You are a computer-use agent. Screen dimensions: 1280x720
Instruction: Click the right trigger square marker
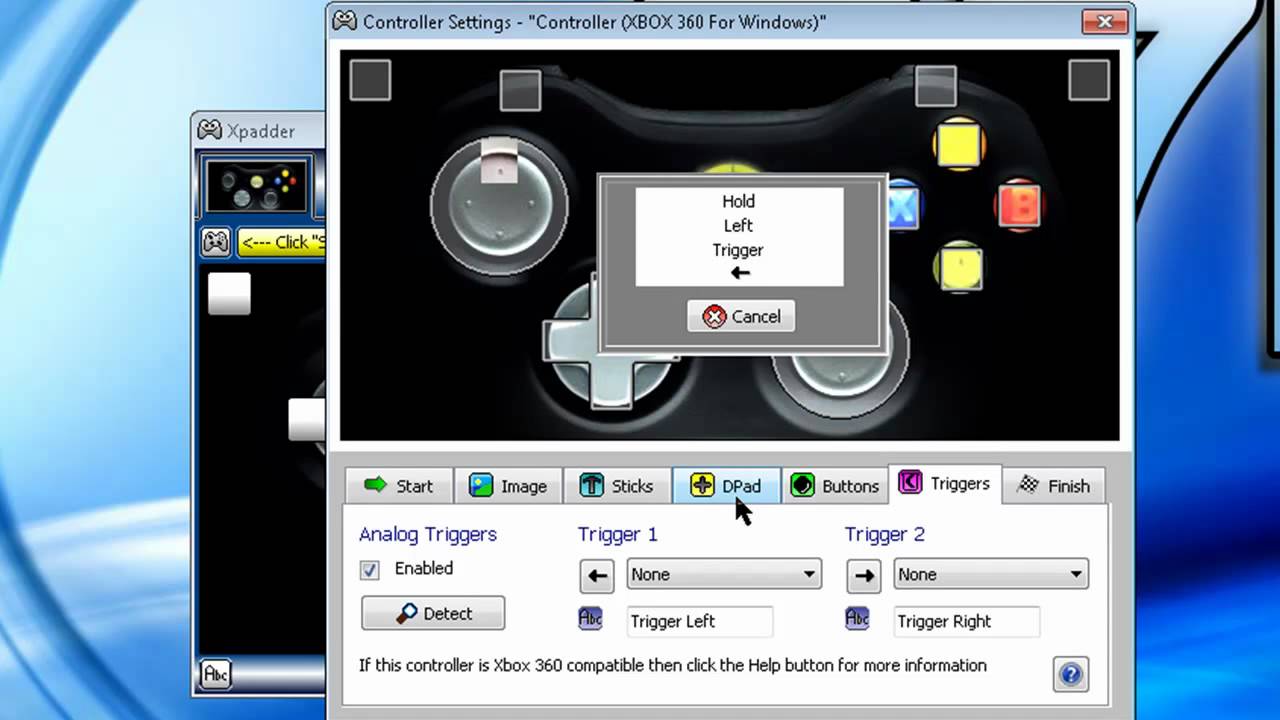point(1089,80)
